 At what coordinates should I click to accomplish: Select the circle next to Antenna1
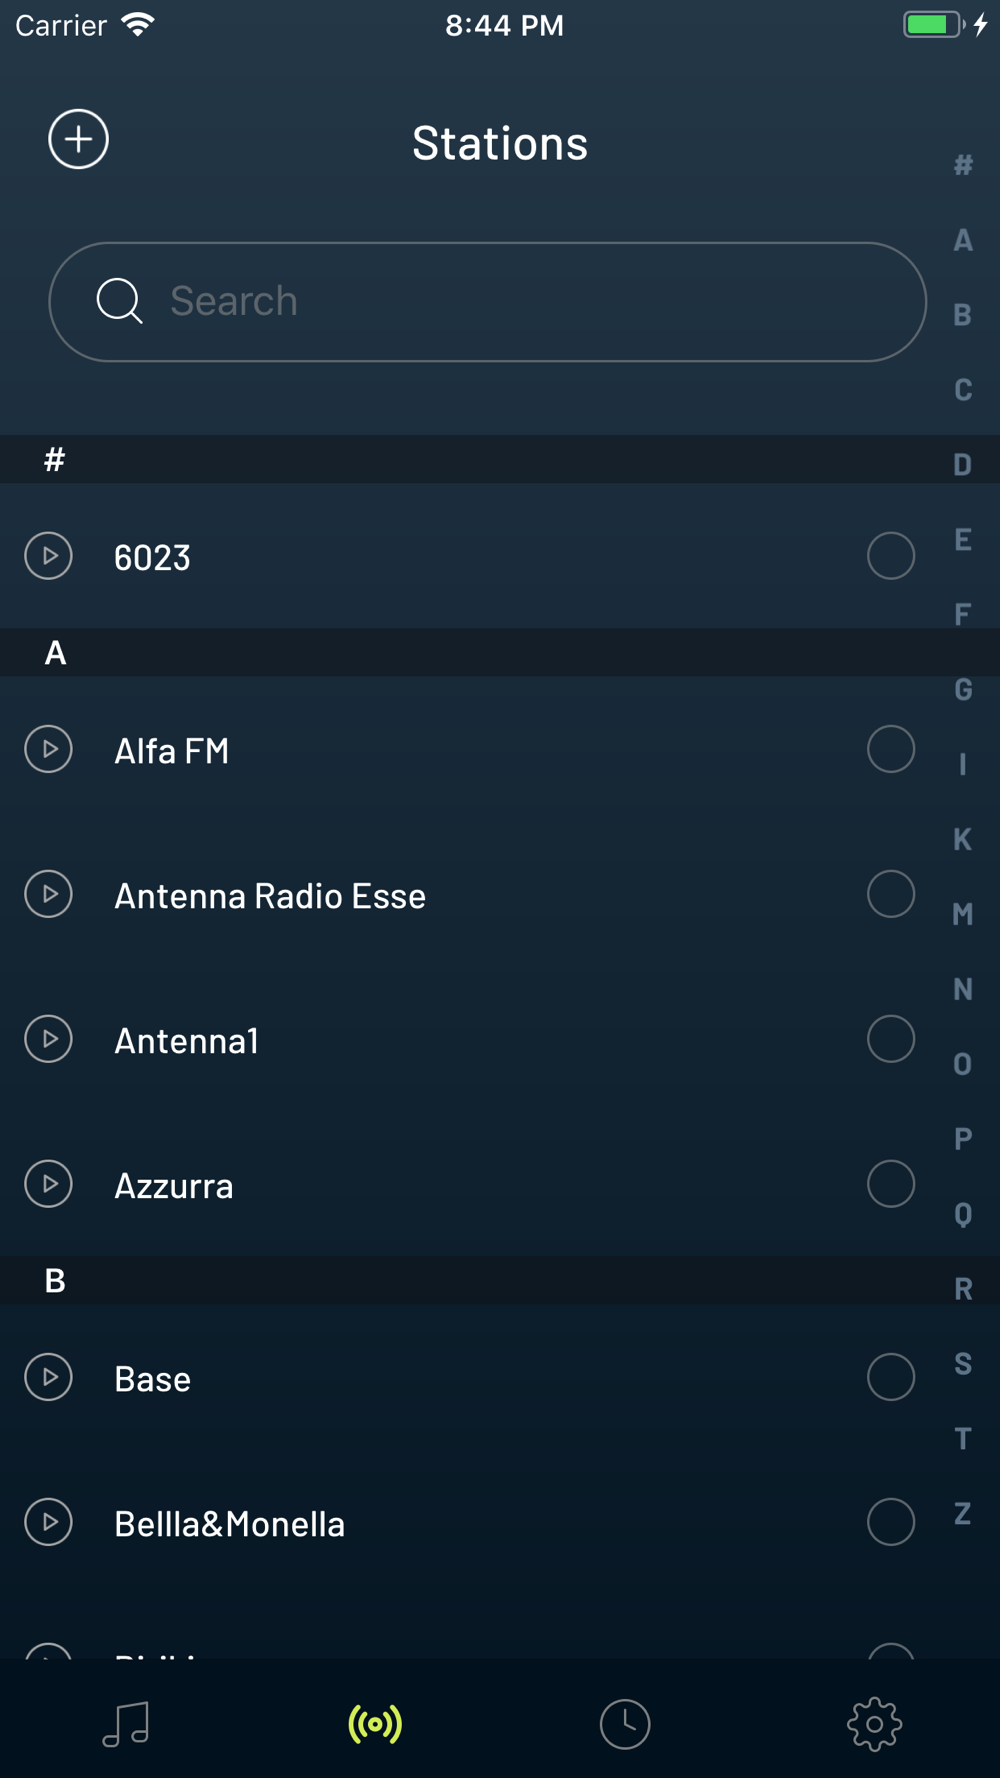coord(891,1039)
